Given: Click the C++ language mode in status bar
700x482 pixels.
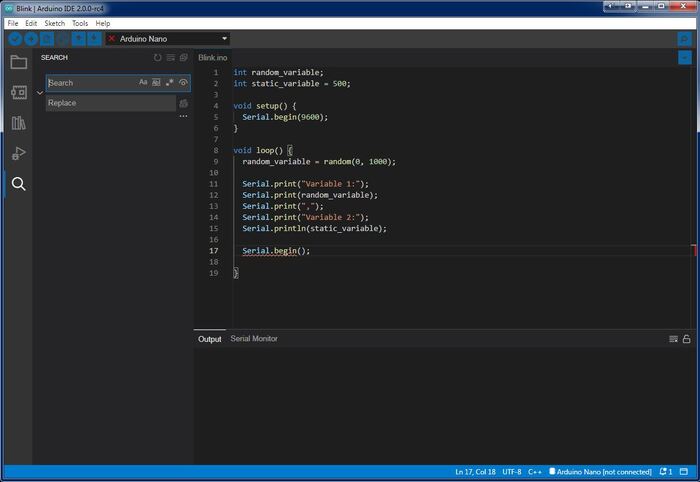Looking at the screenshot, I should (x=535, y=471).
